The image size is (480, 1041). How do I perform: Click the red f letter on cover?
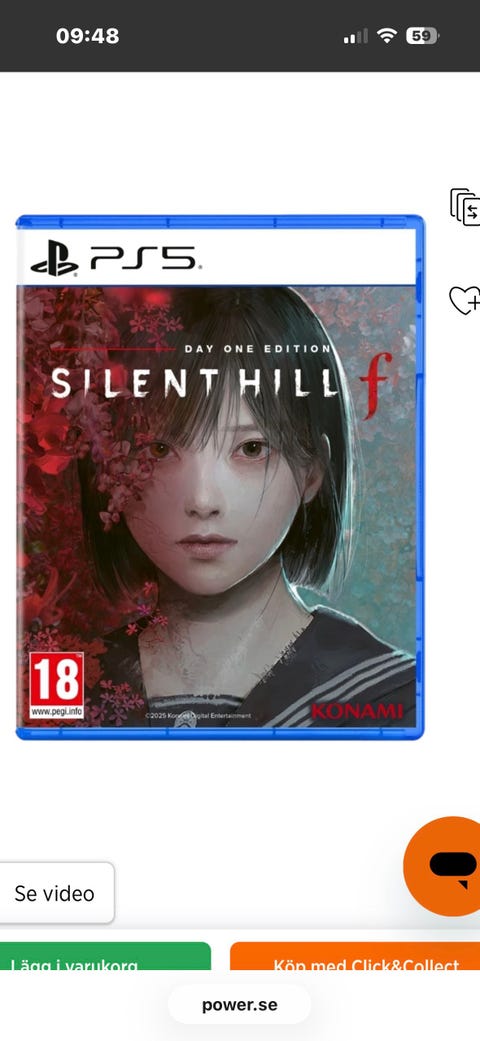tap(376, 385)
